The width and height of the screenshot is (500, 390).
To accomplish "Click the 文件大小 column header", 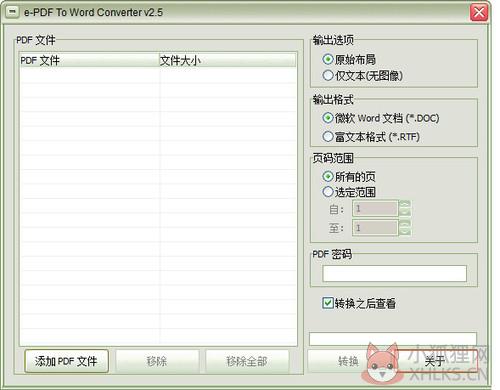I will click(228, 60).
